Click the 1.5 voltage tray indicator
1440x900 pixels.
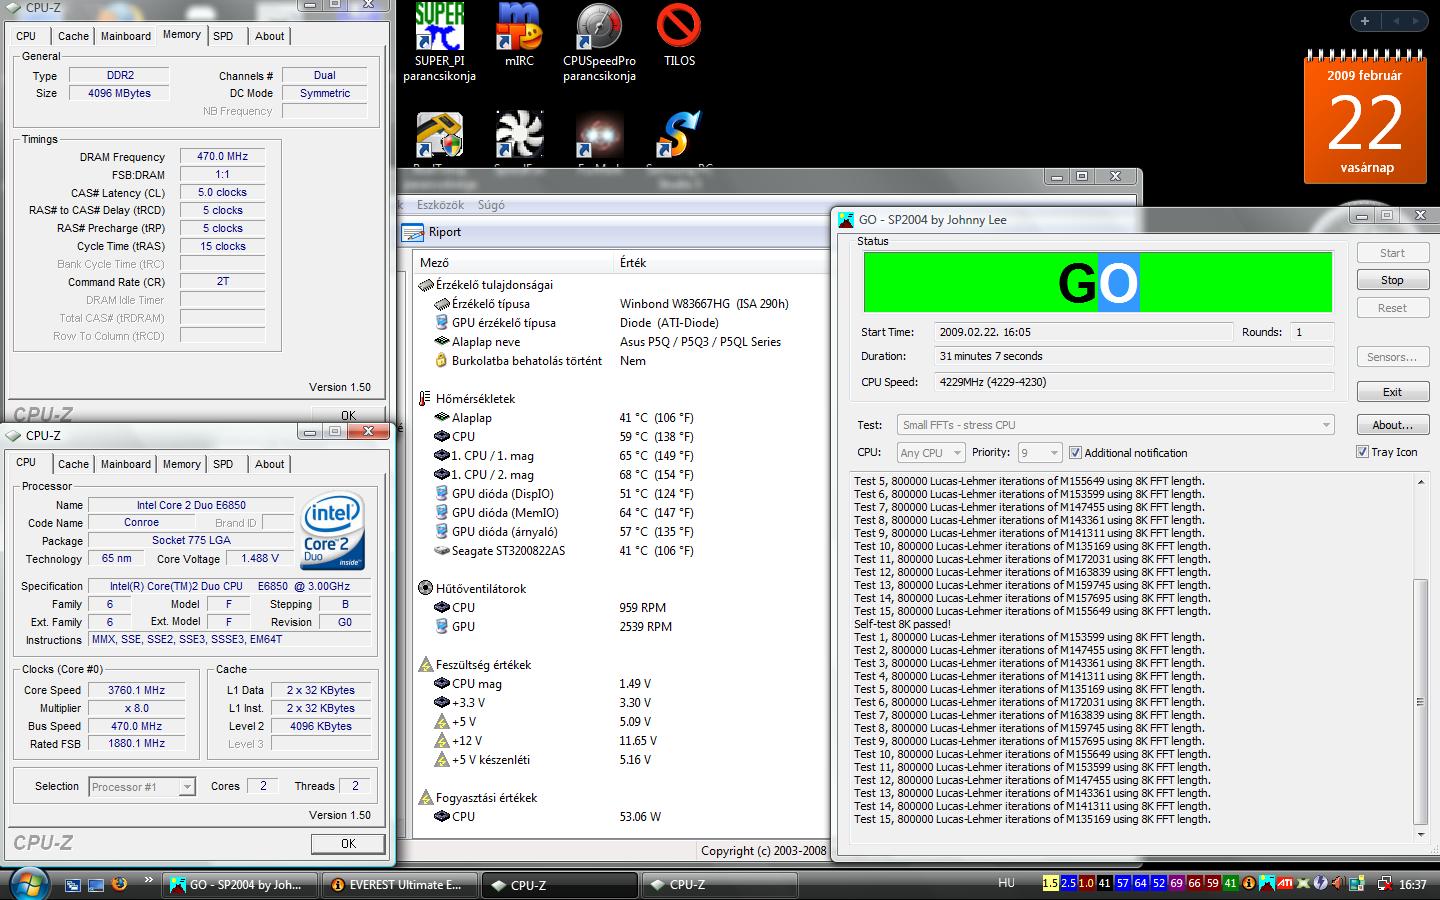coord(1050,884)
